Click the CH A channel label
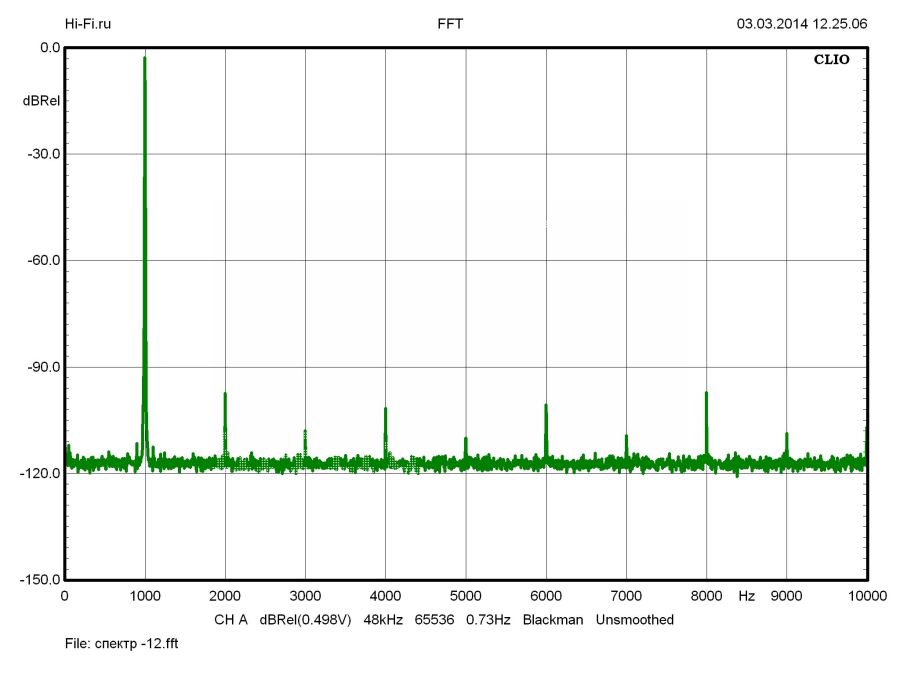This screenshot has height=675, width=900. (231, 620)
